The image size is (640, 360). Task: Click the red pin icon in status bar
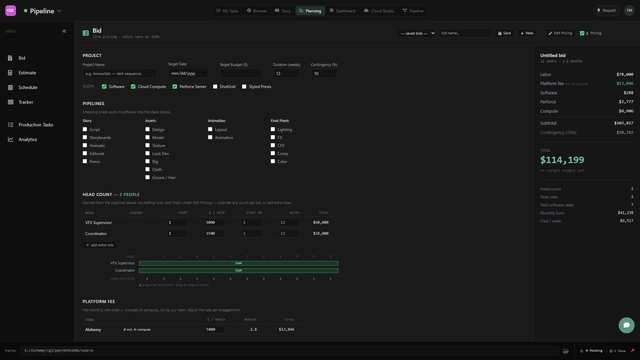[633, 351]
